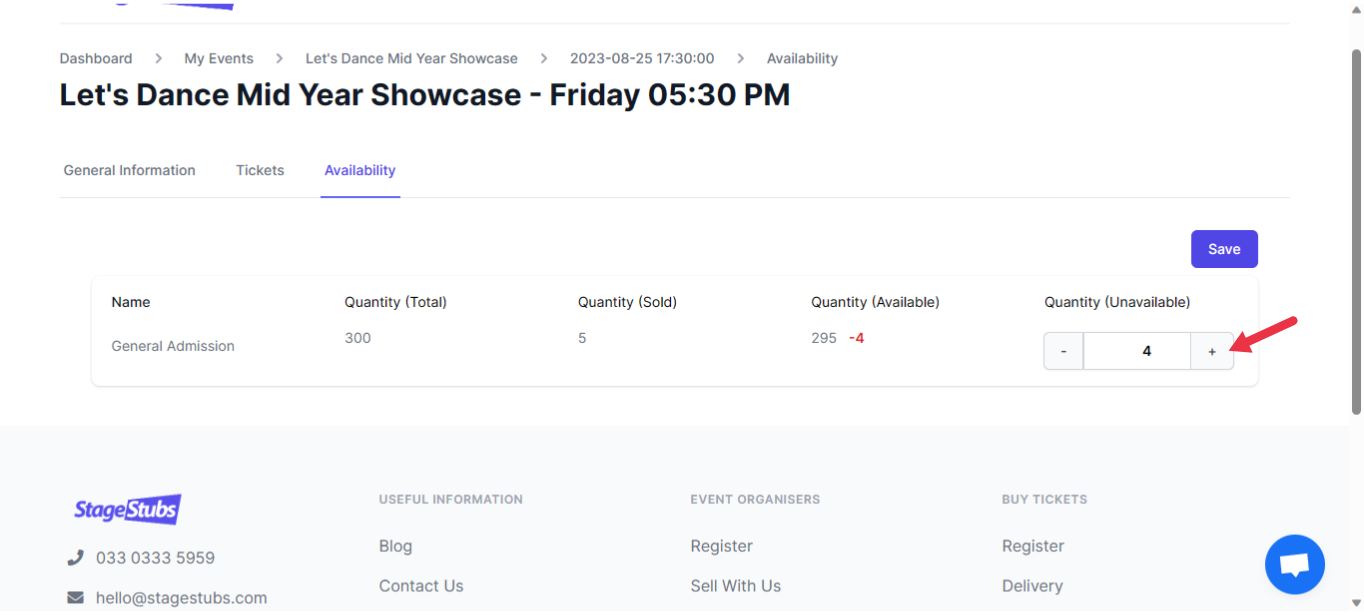Click the StageStubs footer logo
This screenshot has height=615, width=1364.
(x=127, y=510)
